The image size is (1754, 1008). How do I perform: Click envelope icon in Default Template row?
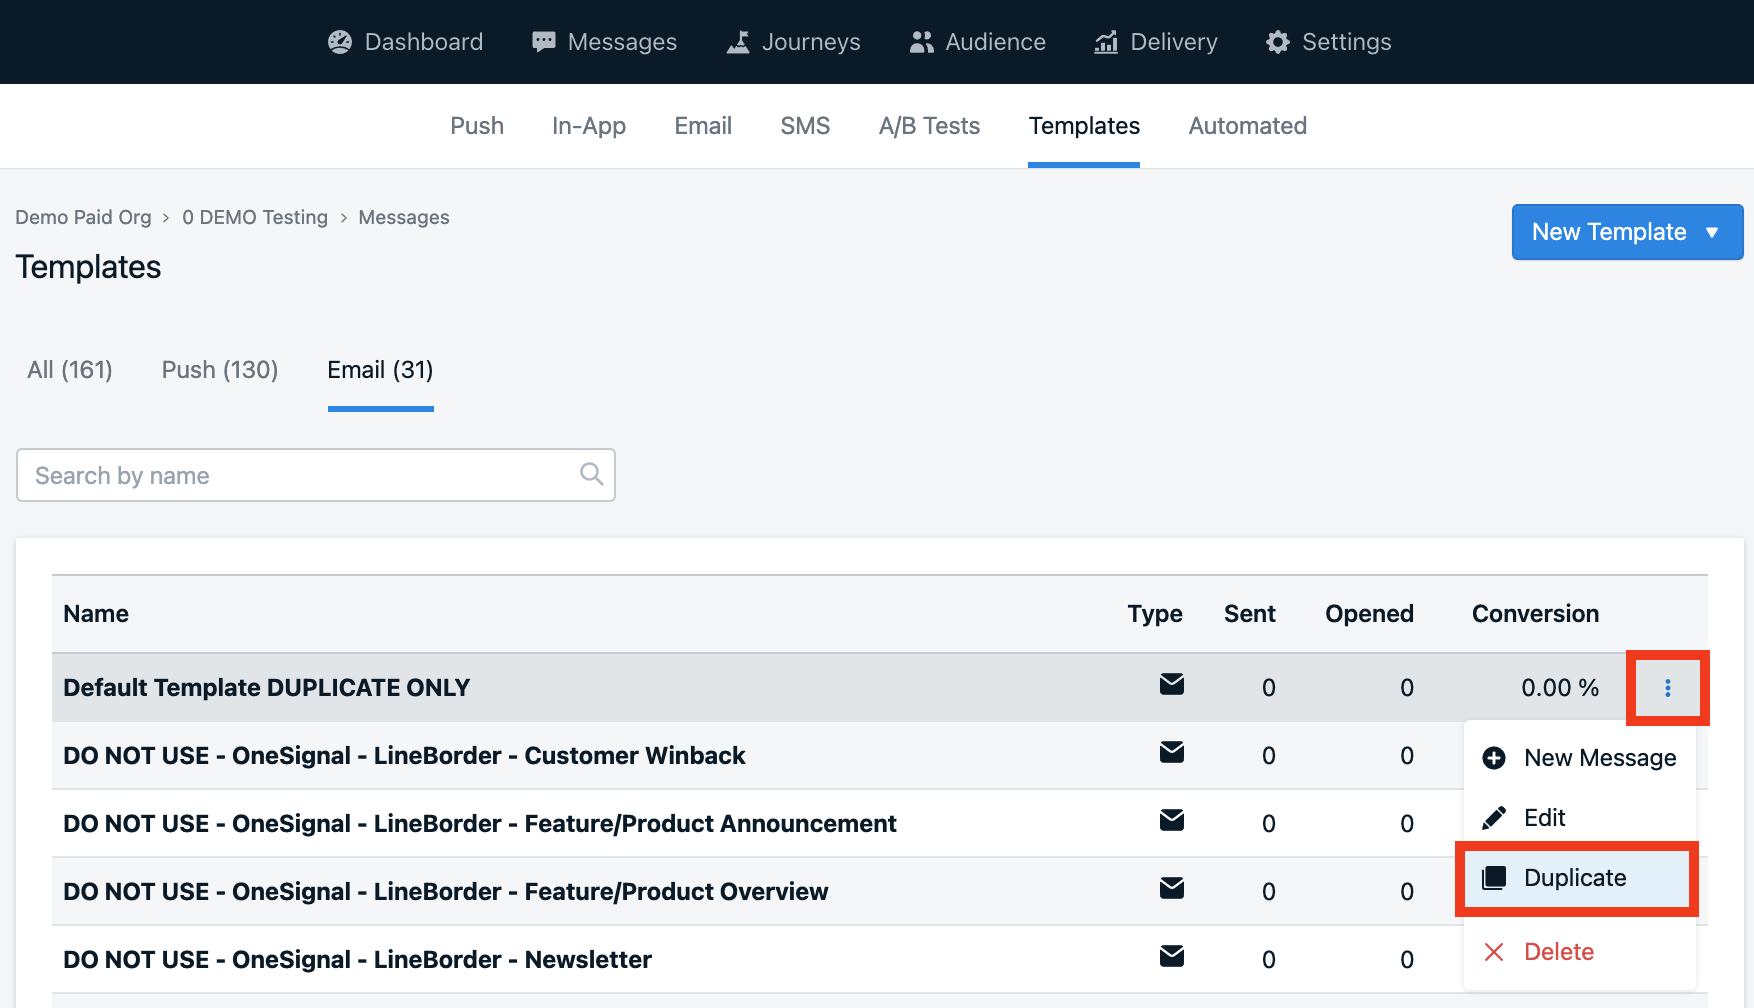(1172, 684)
